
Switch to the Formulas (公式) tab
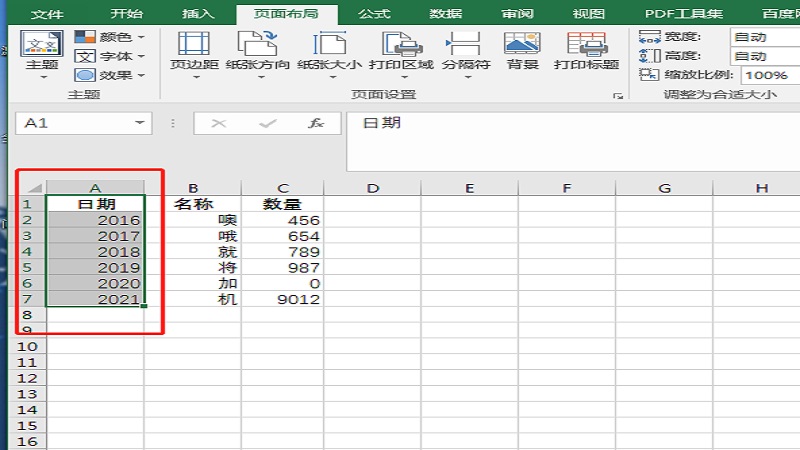pos(373,14)
